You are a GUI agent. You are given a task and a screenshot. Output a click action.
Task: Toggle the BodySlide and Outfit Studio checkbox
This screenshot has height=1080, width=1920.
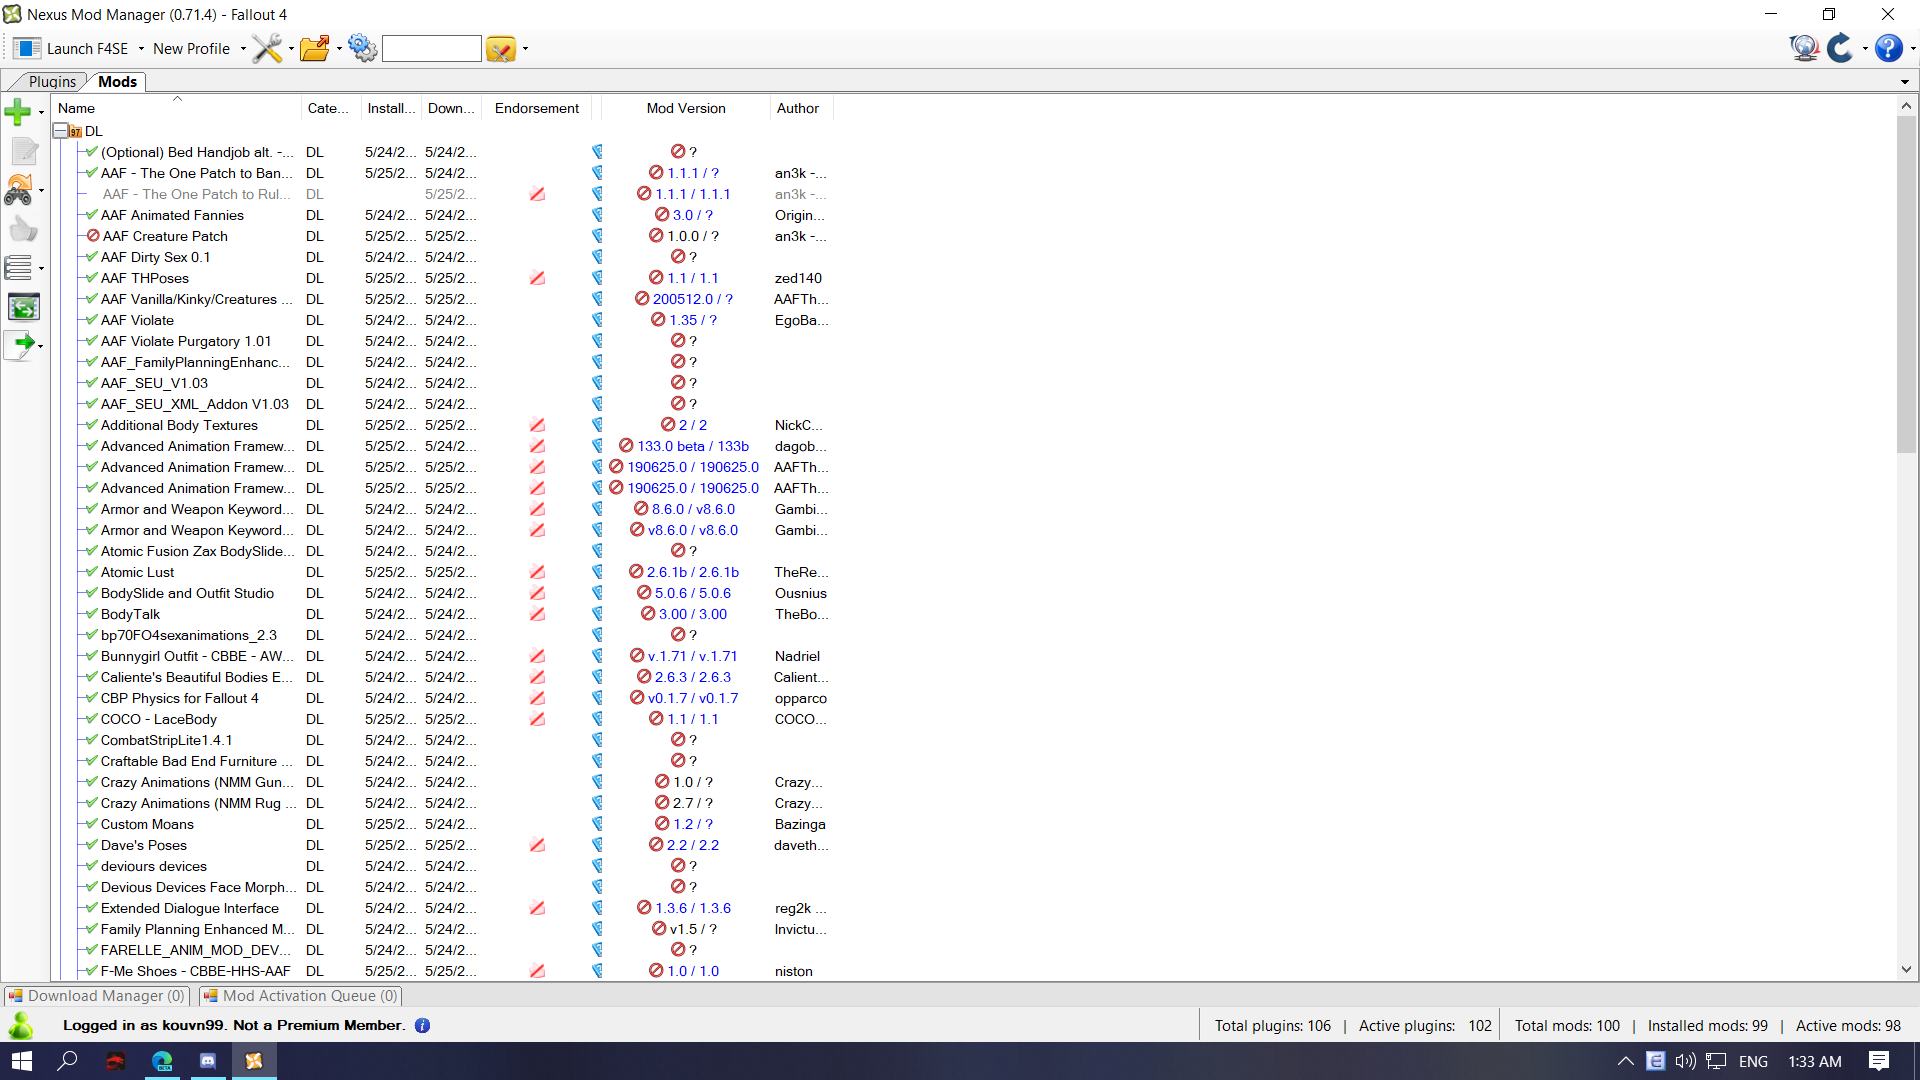click(x=92, y=593)
